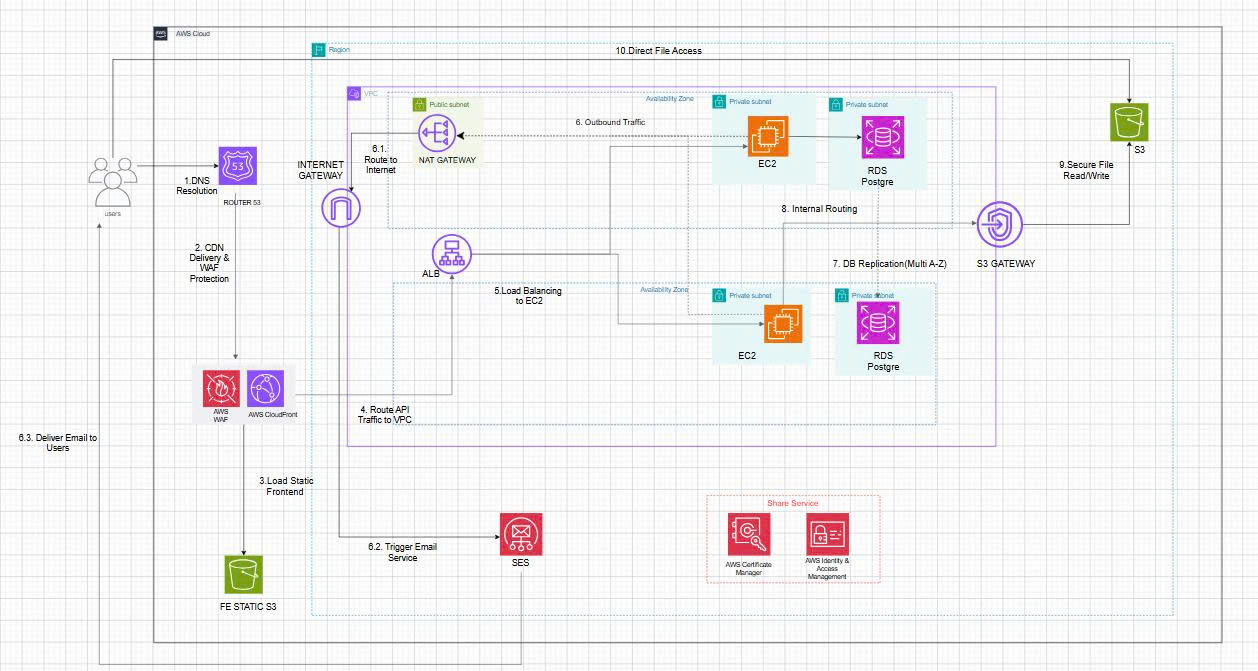Select the '5.Load Balancing to EC2' label
Image resolution: width=1258 pixels, height=671 pixels.
coord(527,294)
